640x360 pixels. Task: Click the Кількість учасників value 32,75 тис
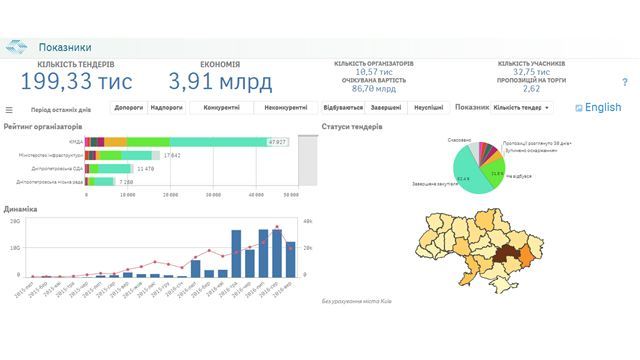(531, 72)
